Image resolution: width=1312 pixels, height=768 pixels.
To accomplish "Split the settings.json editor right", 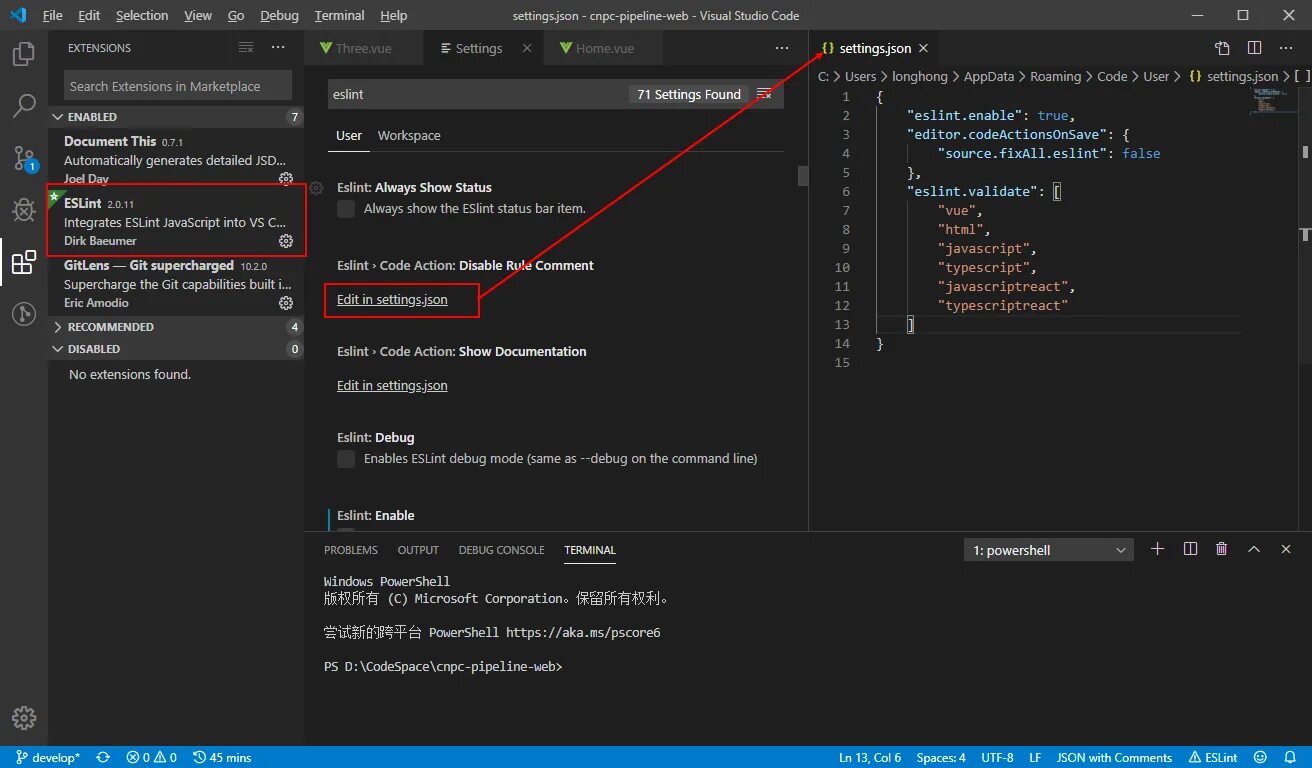I will click(1254, 48).
